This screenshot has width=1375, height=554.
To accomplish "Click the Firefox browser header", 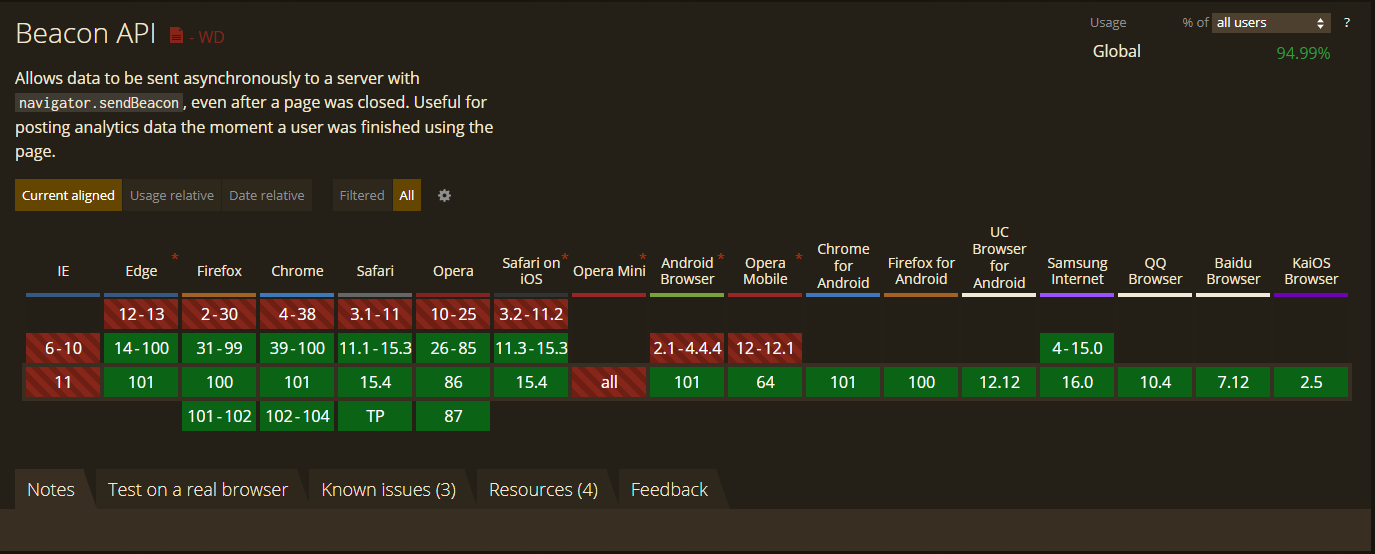I will pyautogui.click(x=219, y=271).
